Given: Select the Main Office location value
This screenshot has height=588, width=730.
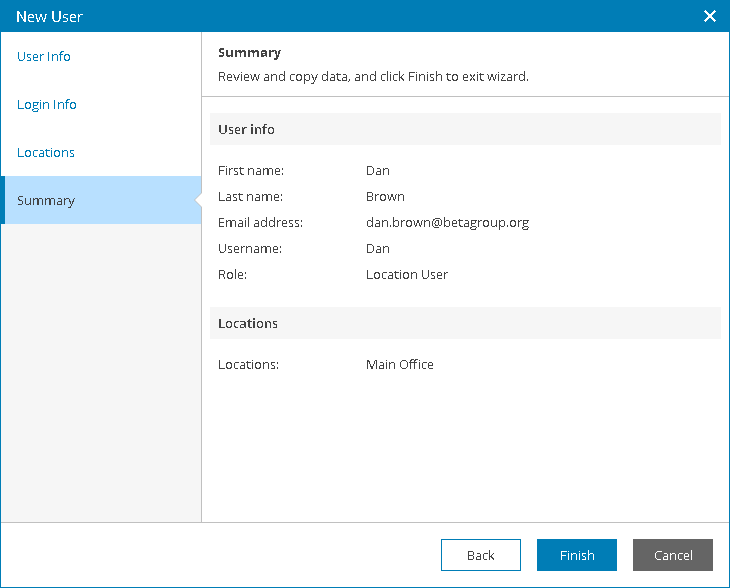Looking at the screenshot, I should pyautogui.click(x=399, y=365).
